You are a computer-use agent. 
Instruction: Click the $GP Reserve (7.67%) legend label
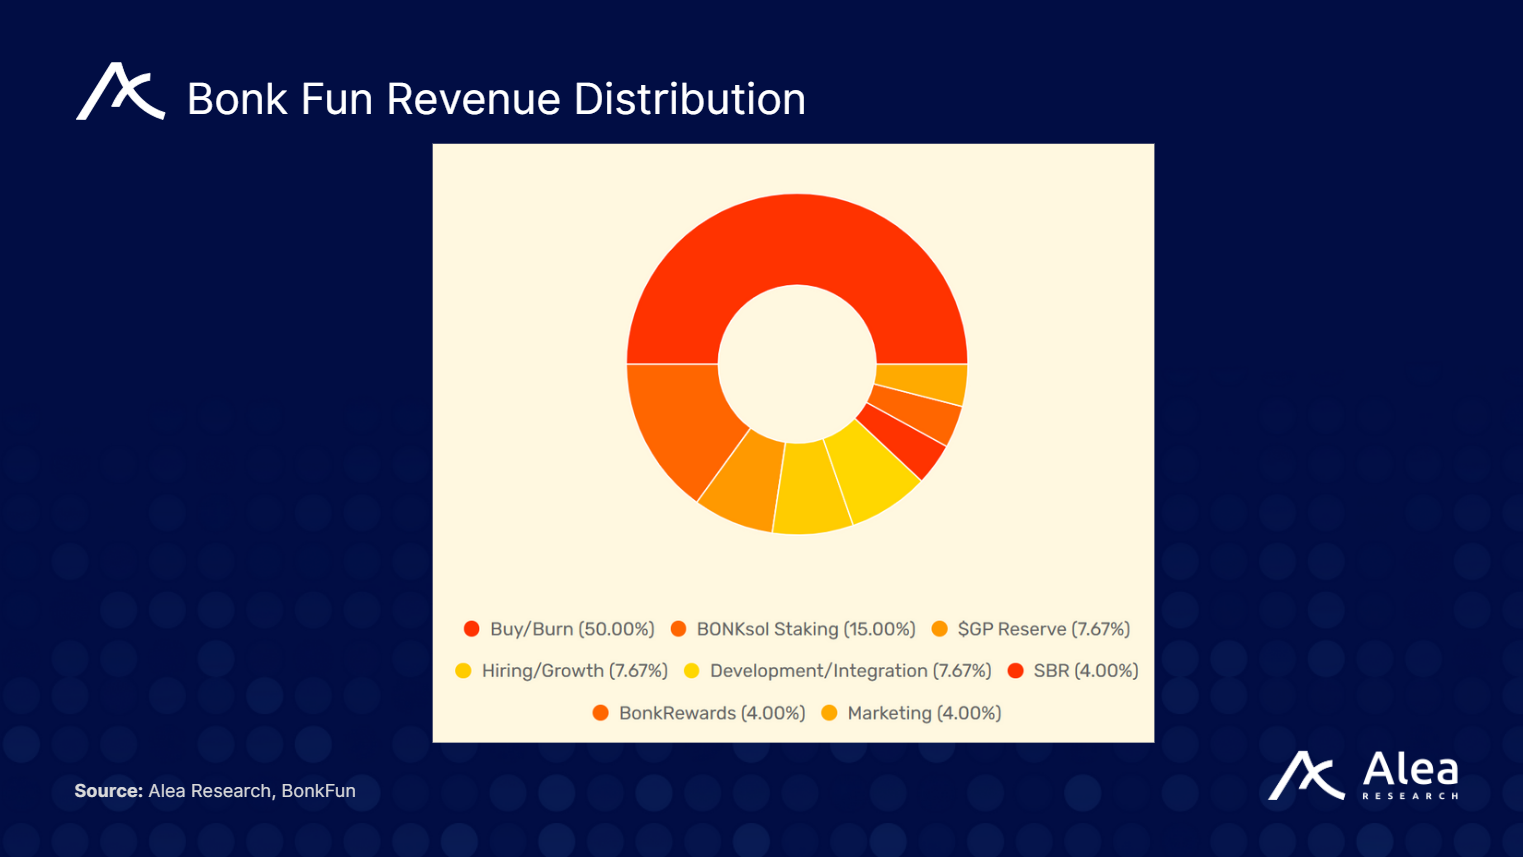click(1043, 629)
